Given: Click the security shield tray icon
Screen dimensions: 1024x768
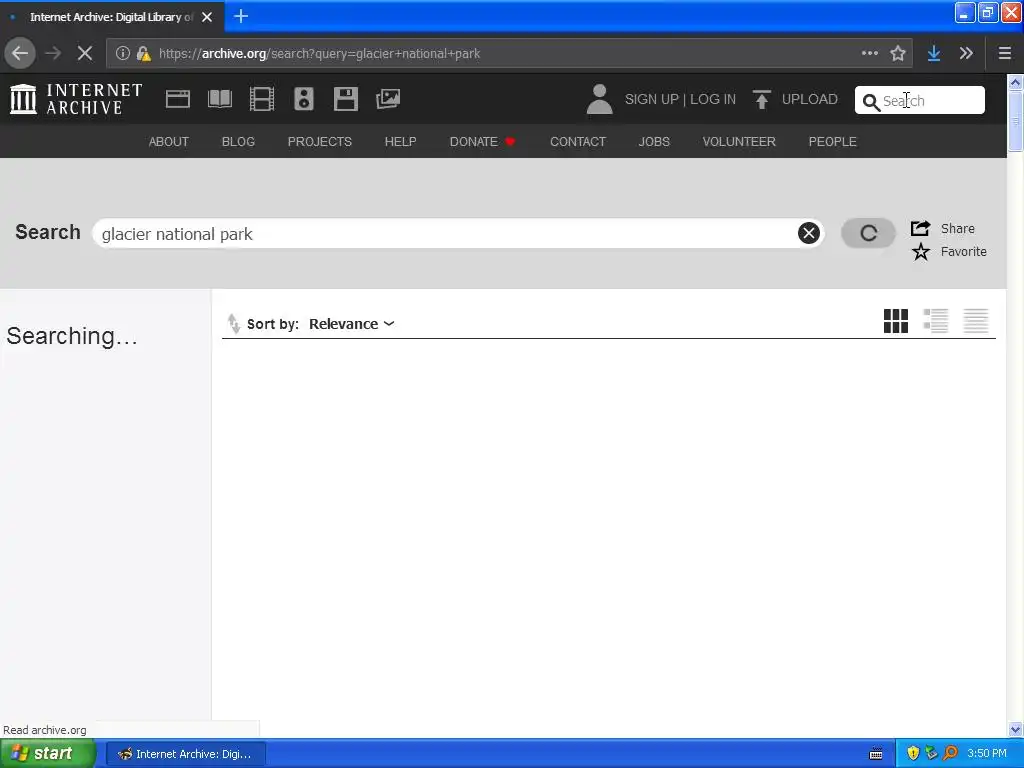Looking at the screenshot, I should [x=913, y=754].
